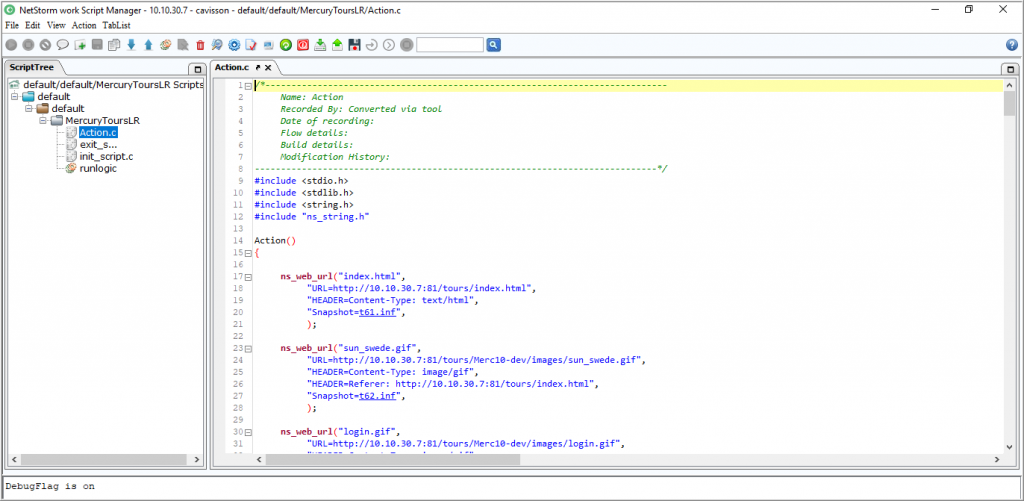Collapse the nested default folder node
Viewport: 1024px width, 501px height.
[29, 108]
